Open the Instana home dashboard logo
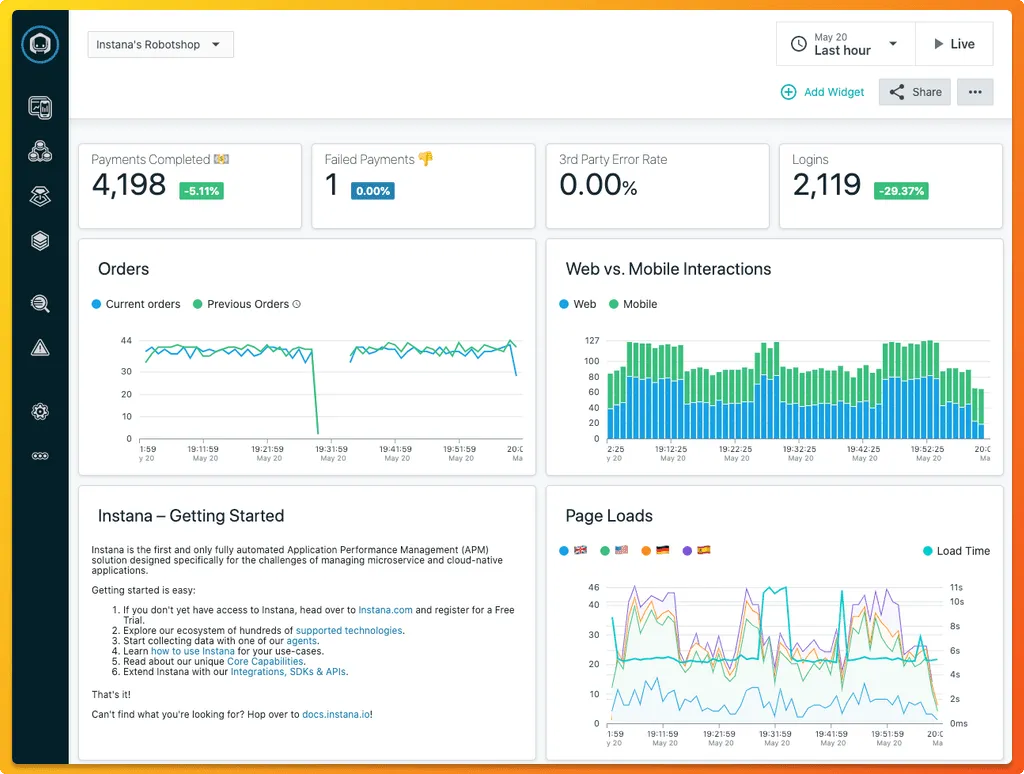The height and width of the screenshot is (774, 1024). pyautogui.click(x=40, y=44)
